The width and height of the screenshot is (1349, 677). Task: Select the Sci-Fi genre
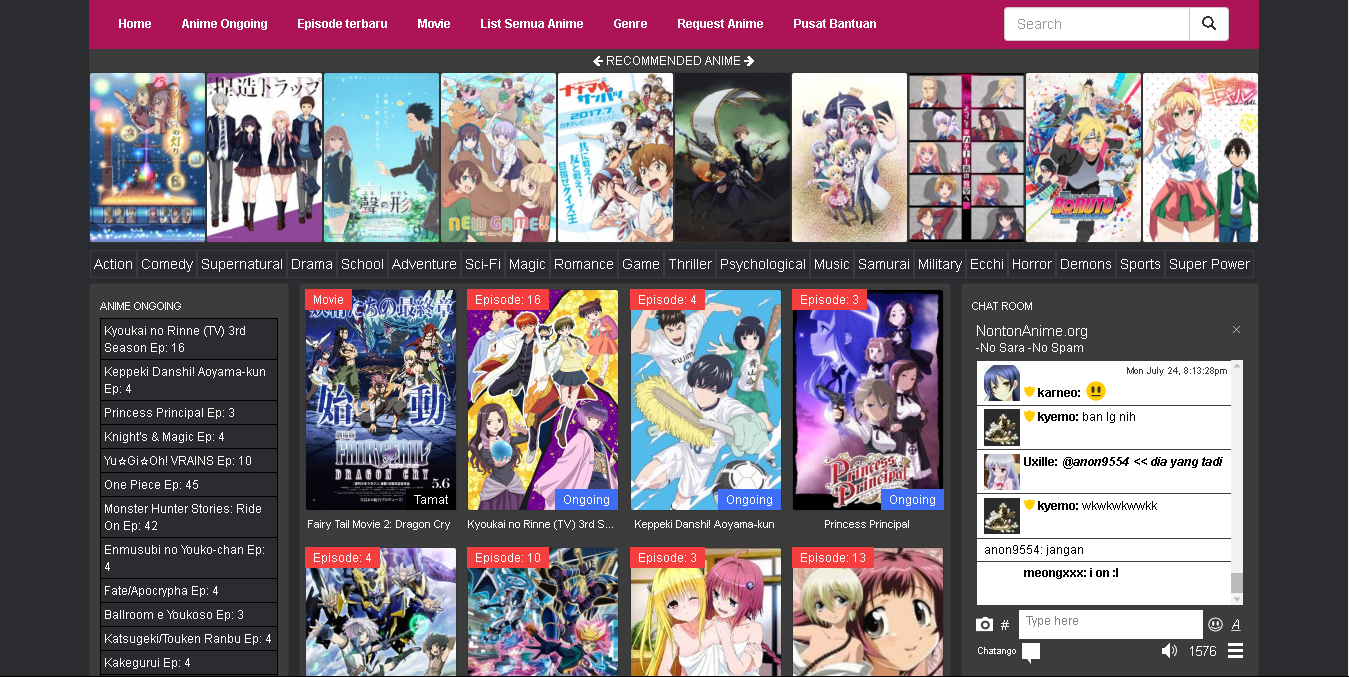[483, 264]
